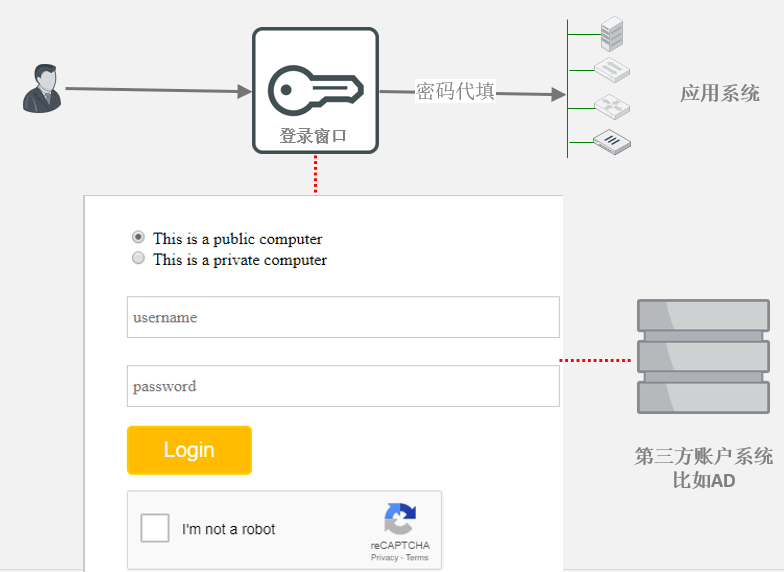Click into the password field
784x572 pixels.
[342, 386]
